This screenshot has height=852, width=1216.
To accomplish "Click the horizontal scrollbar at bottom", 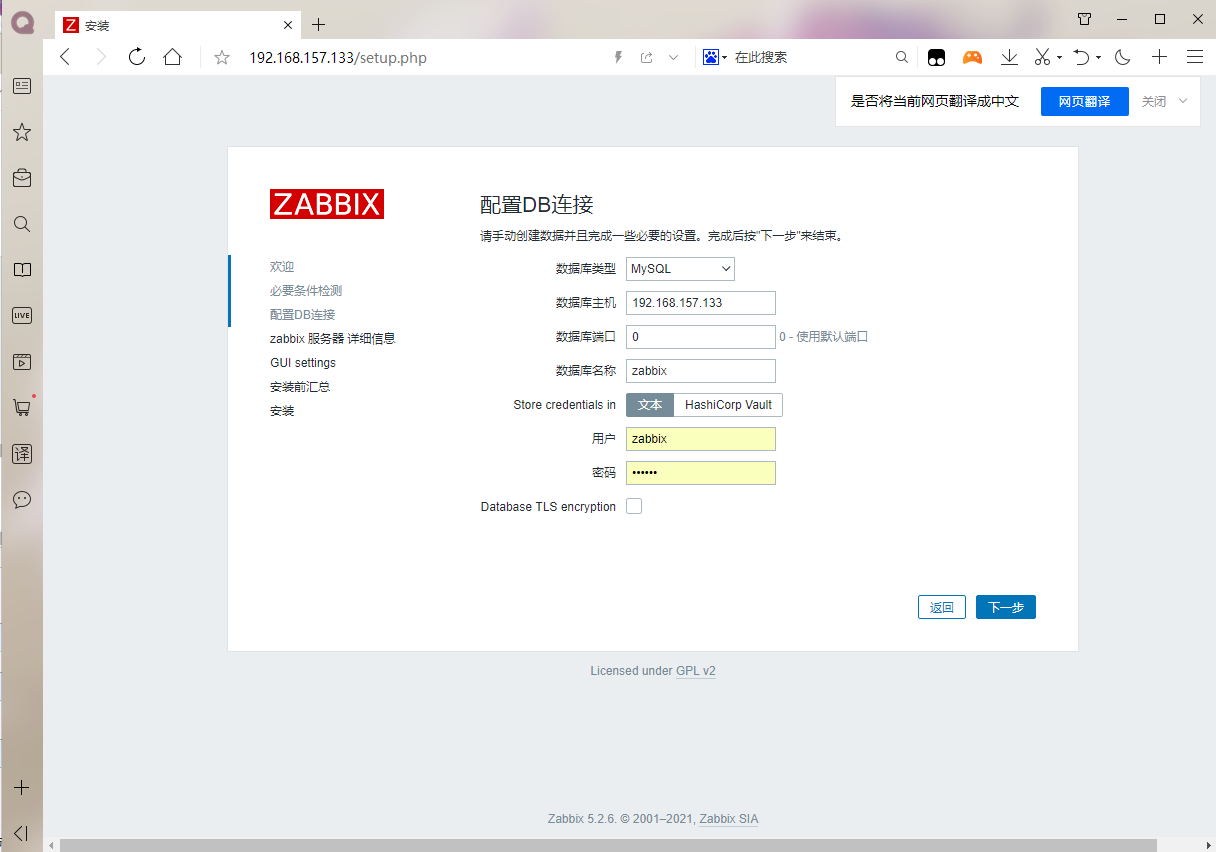I will click(610, 845).
